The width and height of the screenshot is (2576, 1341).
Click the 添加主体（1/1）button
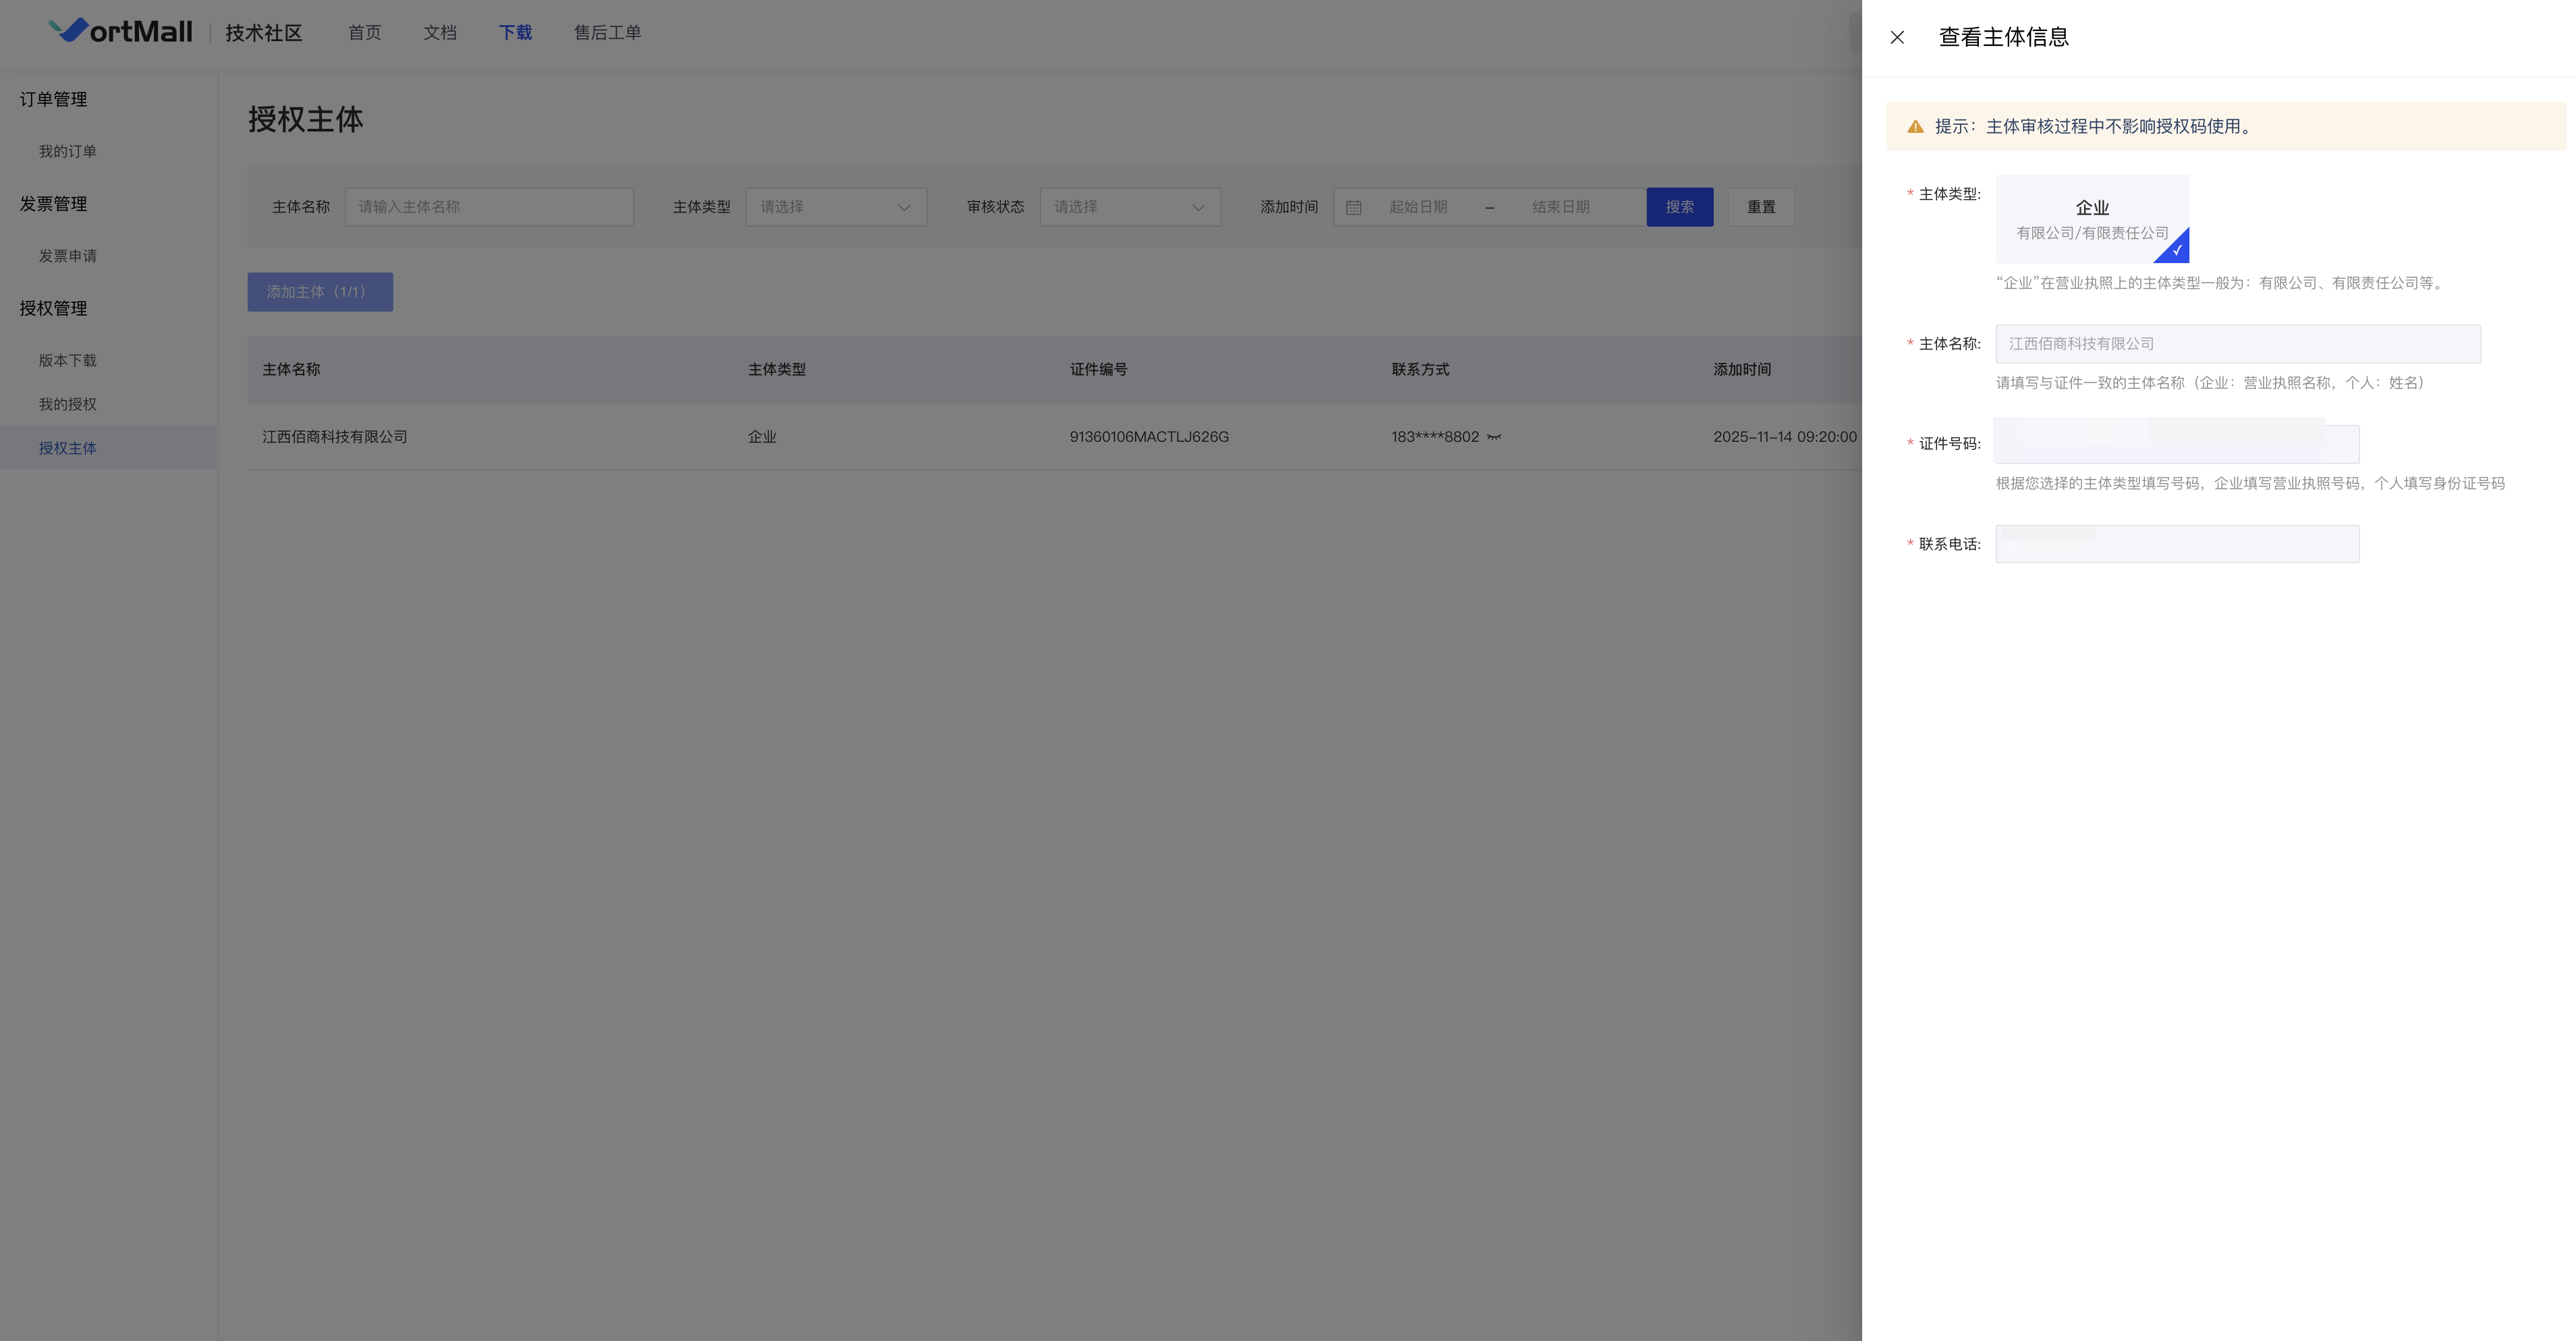pyautogui.click(x=320, y=292)
